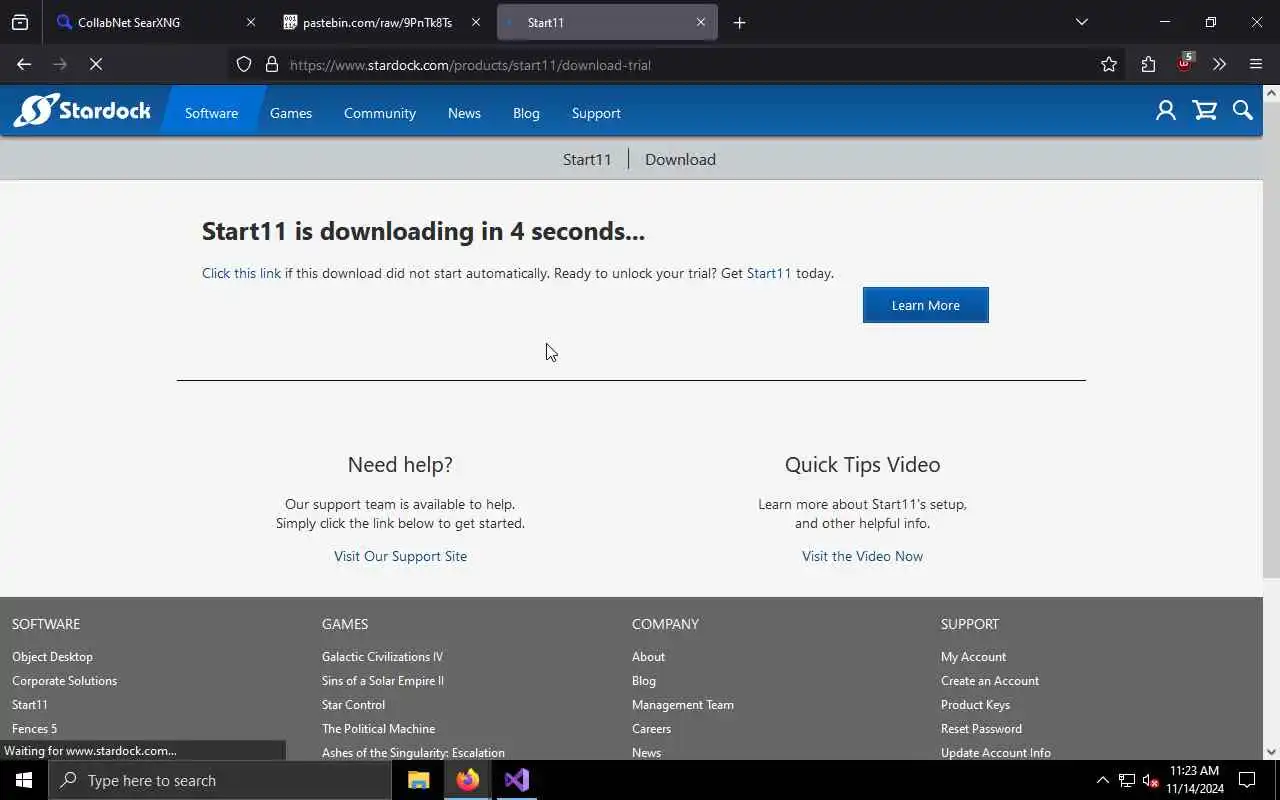
Task: Switch to the CollabNet SearXNG tab
Action: click(x=156, y=22)
